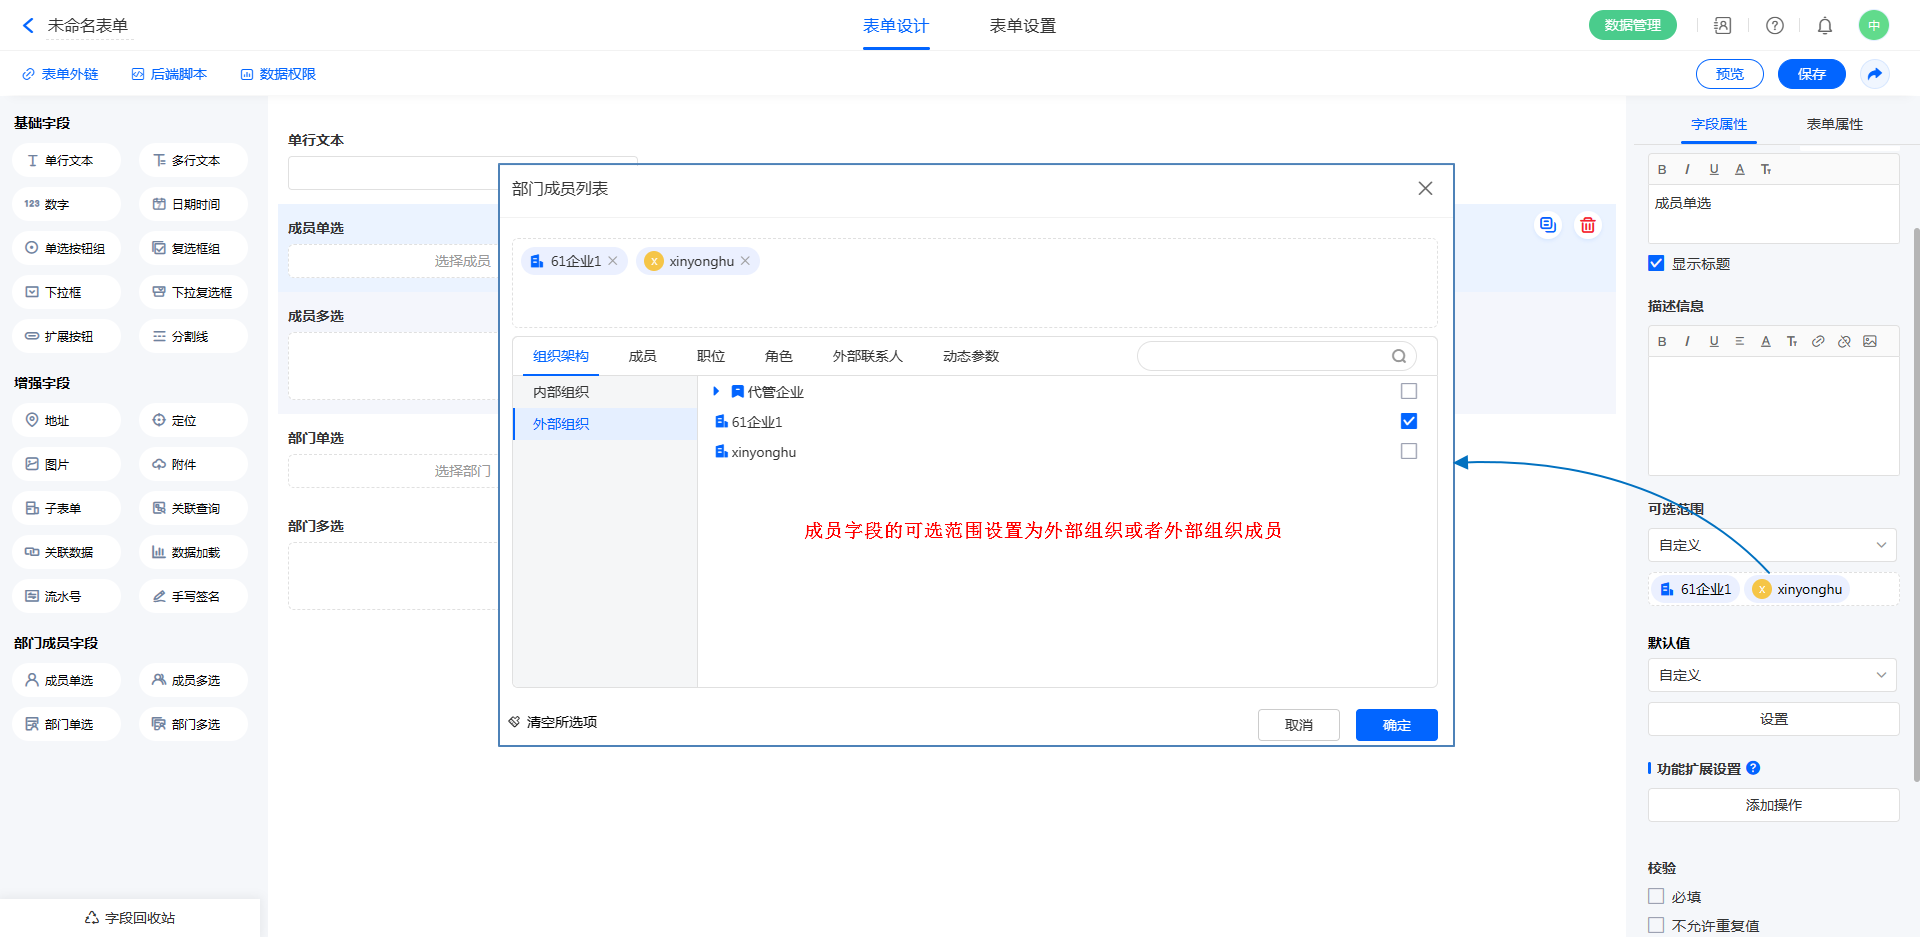The image size is (1920, 937).
Task: Select 内部组织 in the dialog sidebar
Action: click(x=605, y=392)
